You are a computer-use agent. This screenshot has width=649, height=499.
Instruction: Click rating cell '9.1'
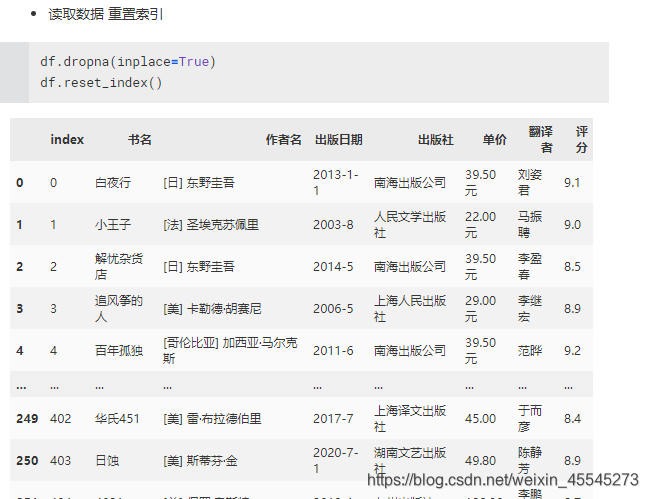pos(572,182)
